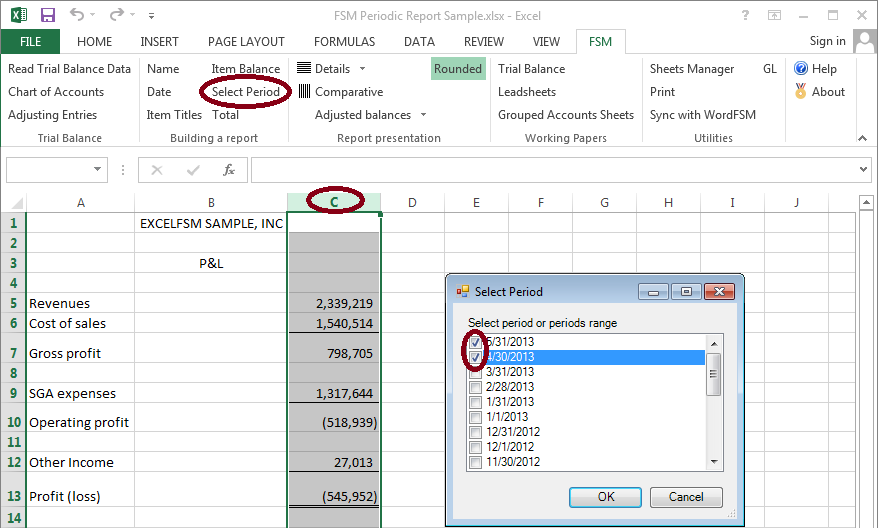Switch to the DATA ribbon tab
Image resolution: width=878 pixels, height=528 pixels.
point(419,41)
